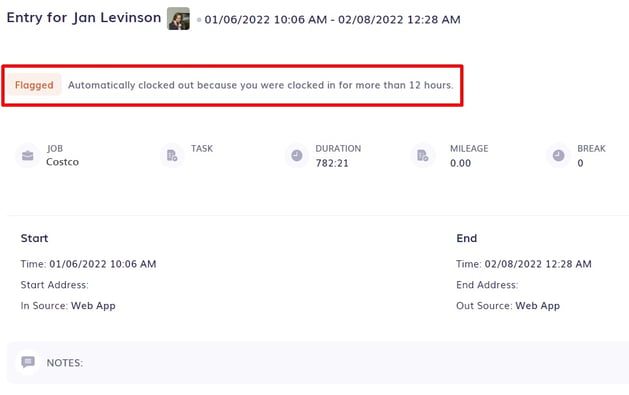Screen dimensions: 629x395
Task: Click the In Source Web App text
Action: pos(93,306)
